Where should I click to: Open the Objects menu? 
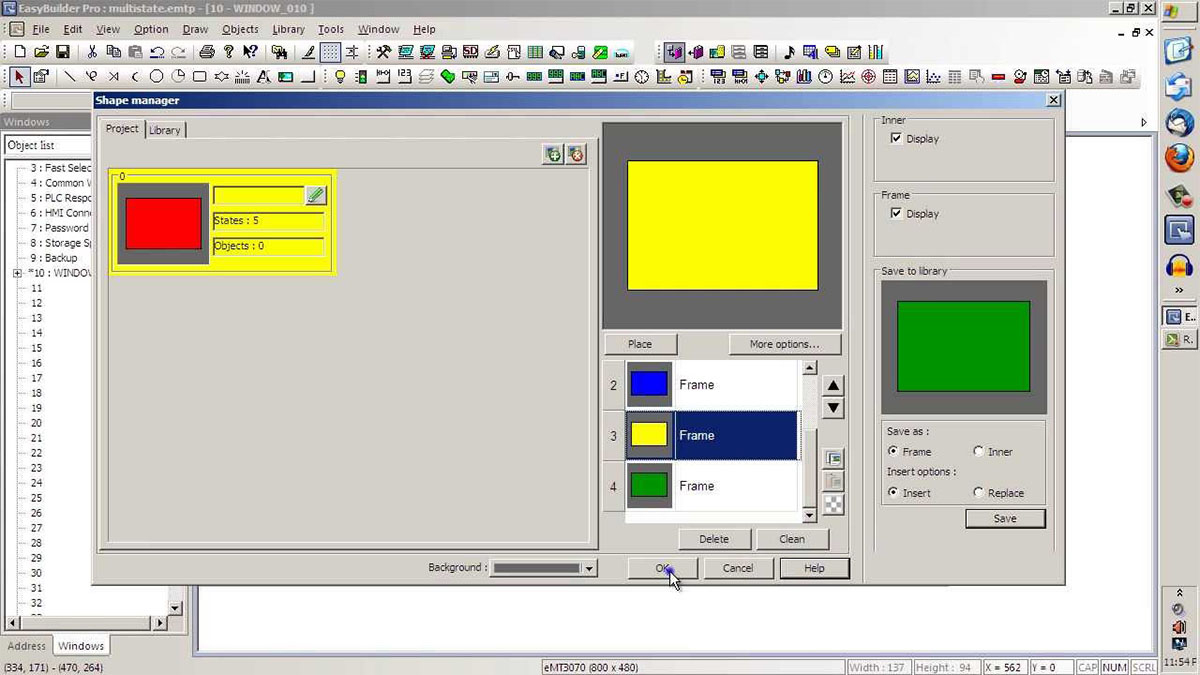coord(240,29)
